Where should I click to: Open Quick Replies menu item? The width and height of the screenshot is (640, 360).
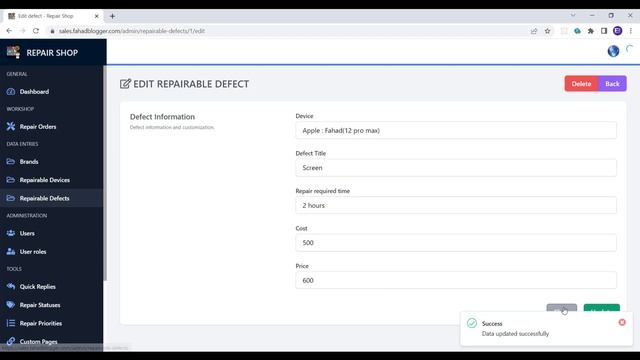click(x=38, y=287)
